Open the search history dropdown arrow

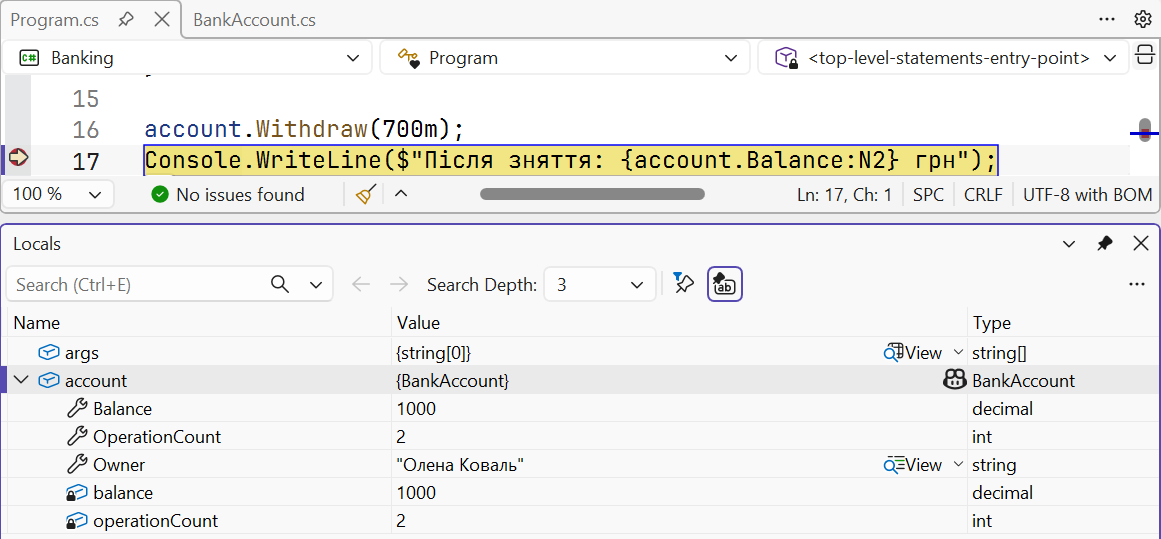tap(316, 284)
